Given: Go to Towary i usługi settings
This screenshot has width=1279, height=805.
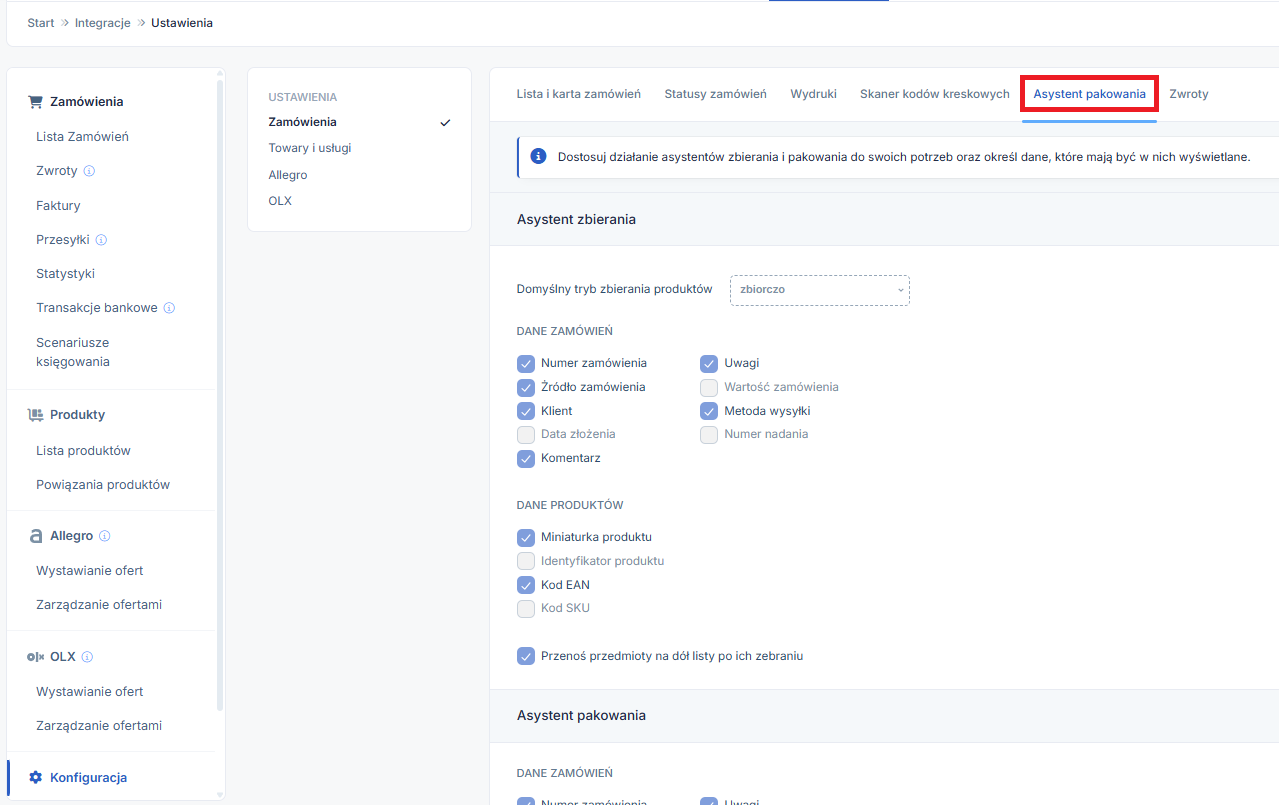Looking at the screenshot, I should tap(309, 148).
